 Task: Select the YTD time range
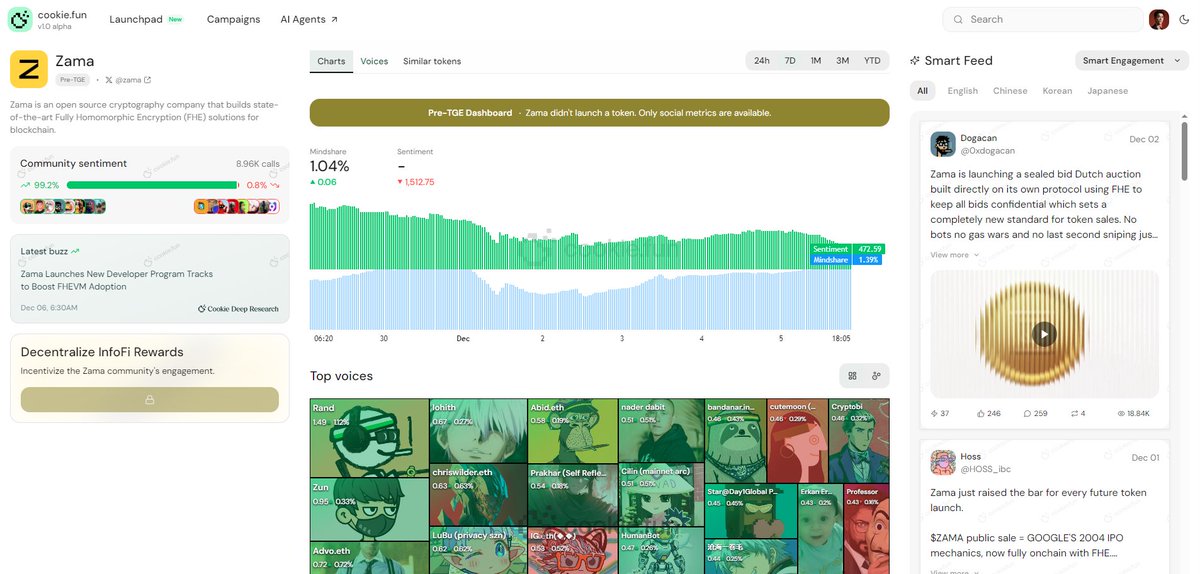[873, 61]
